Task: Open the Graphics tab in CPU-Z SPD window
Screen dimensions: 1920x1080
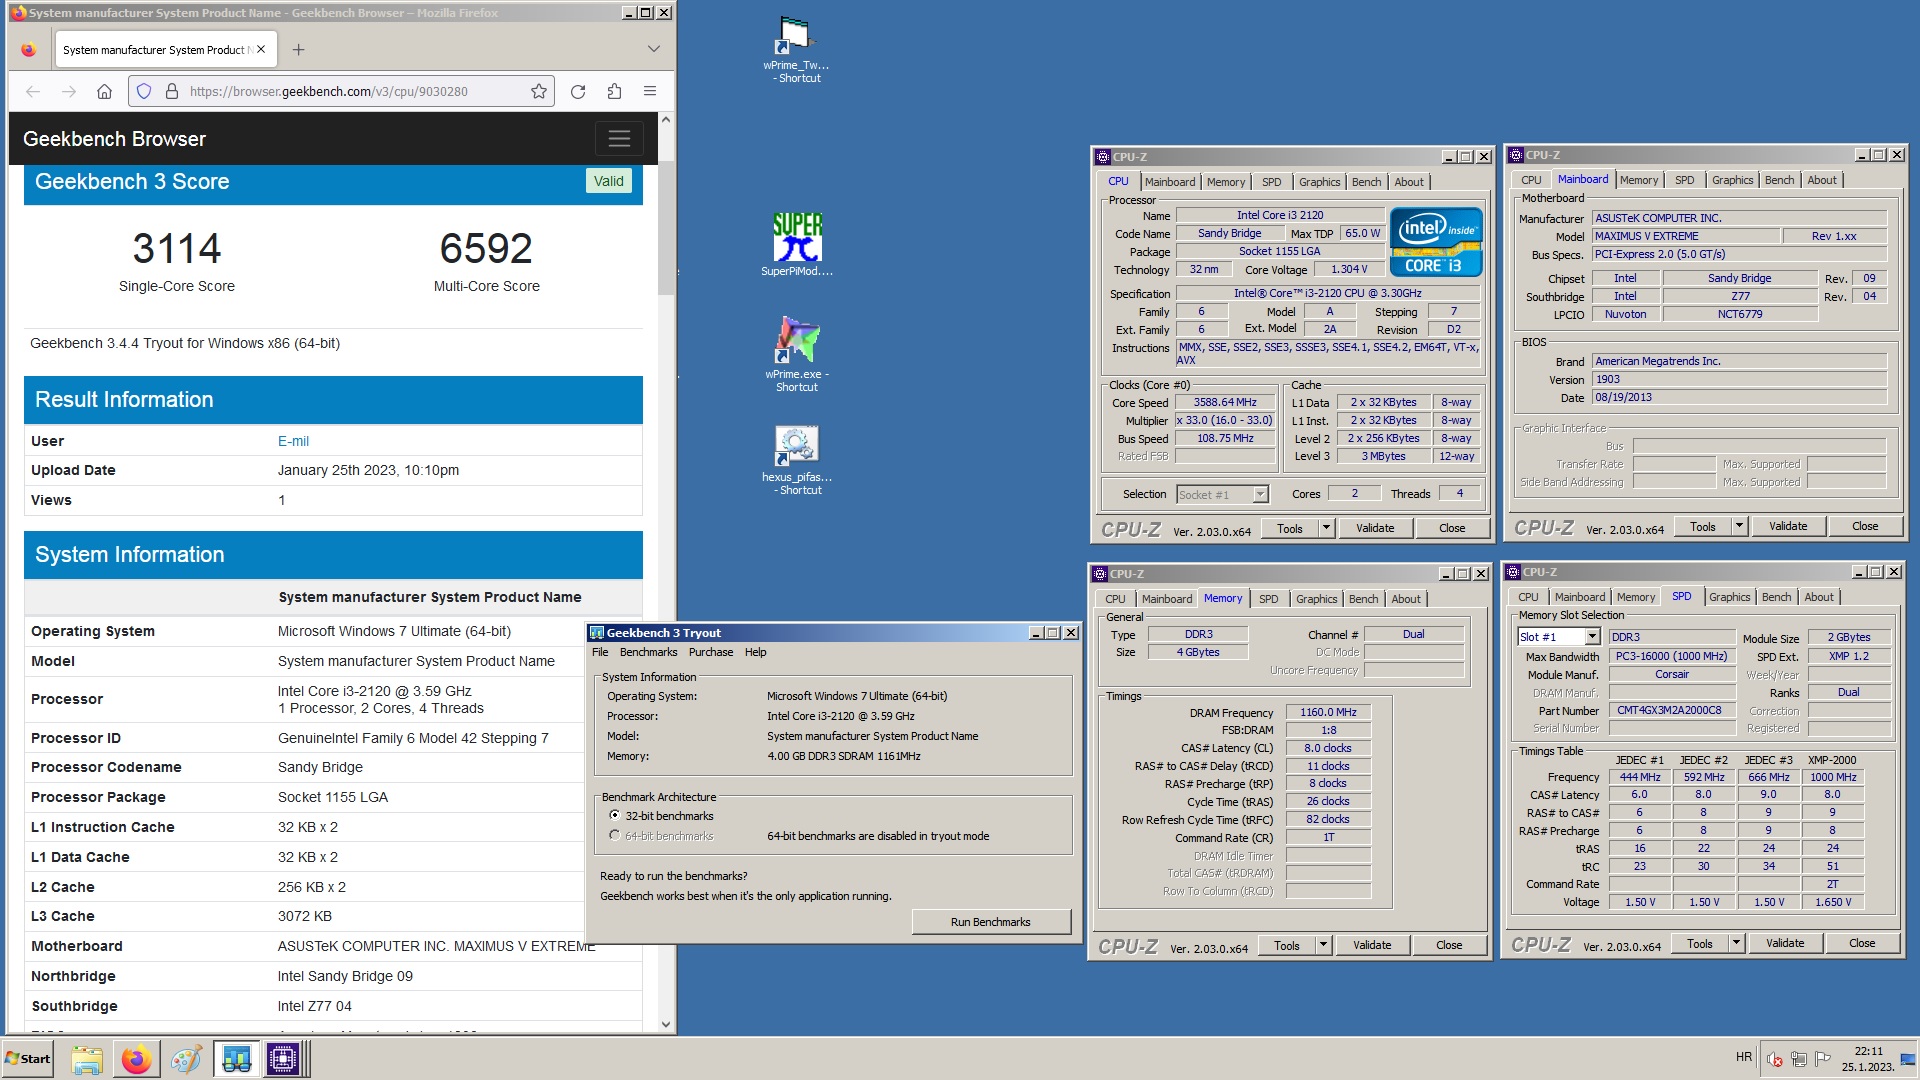Action: [1729, 597]
